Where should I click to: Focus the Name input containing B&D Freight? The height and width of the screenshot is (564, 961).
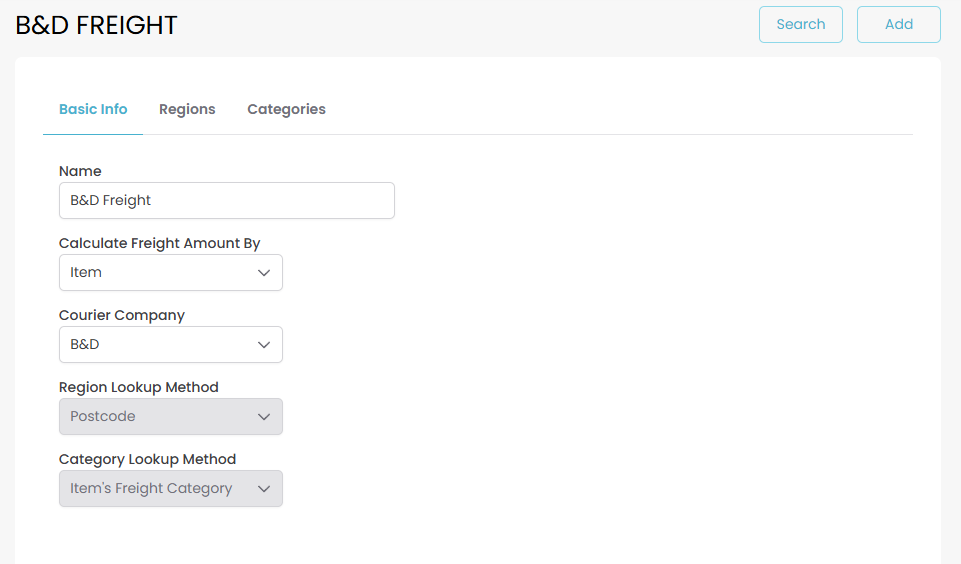coord(226,200)
